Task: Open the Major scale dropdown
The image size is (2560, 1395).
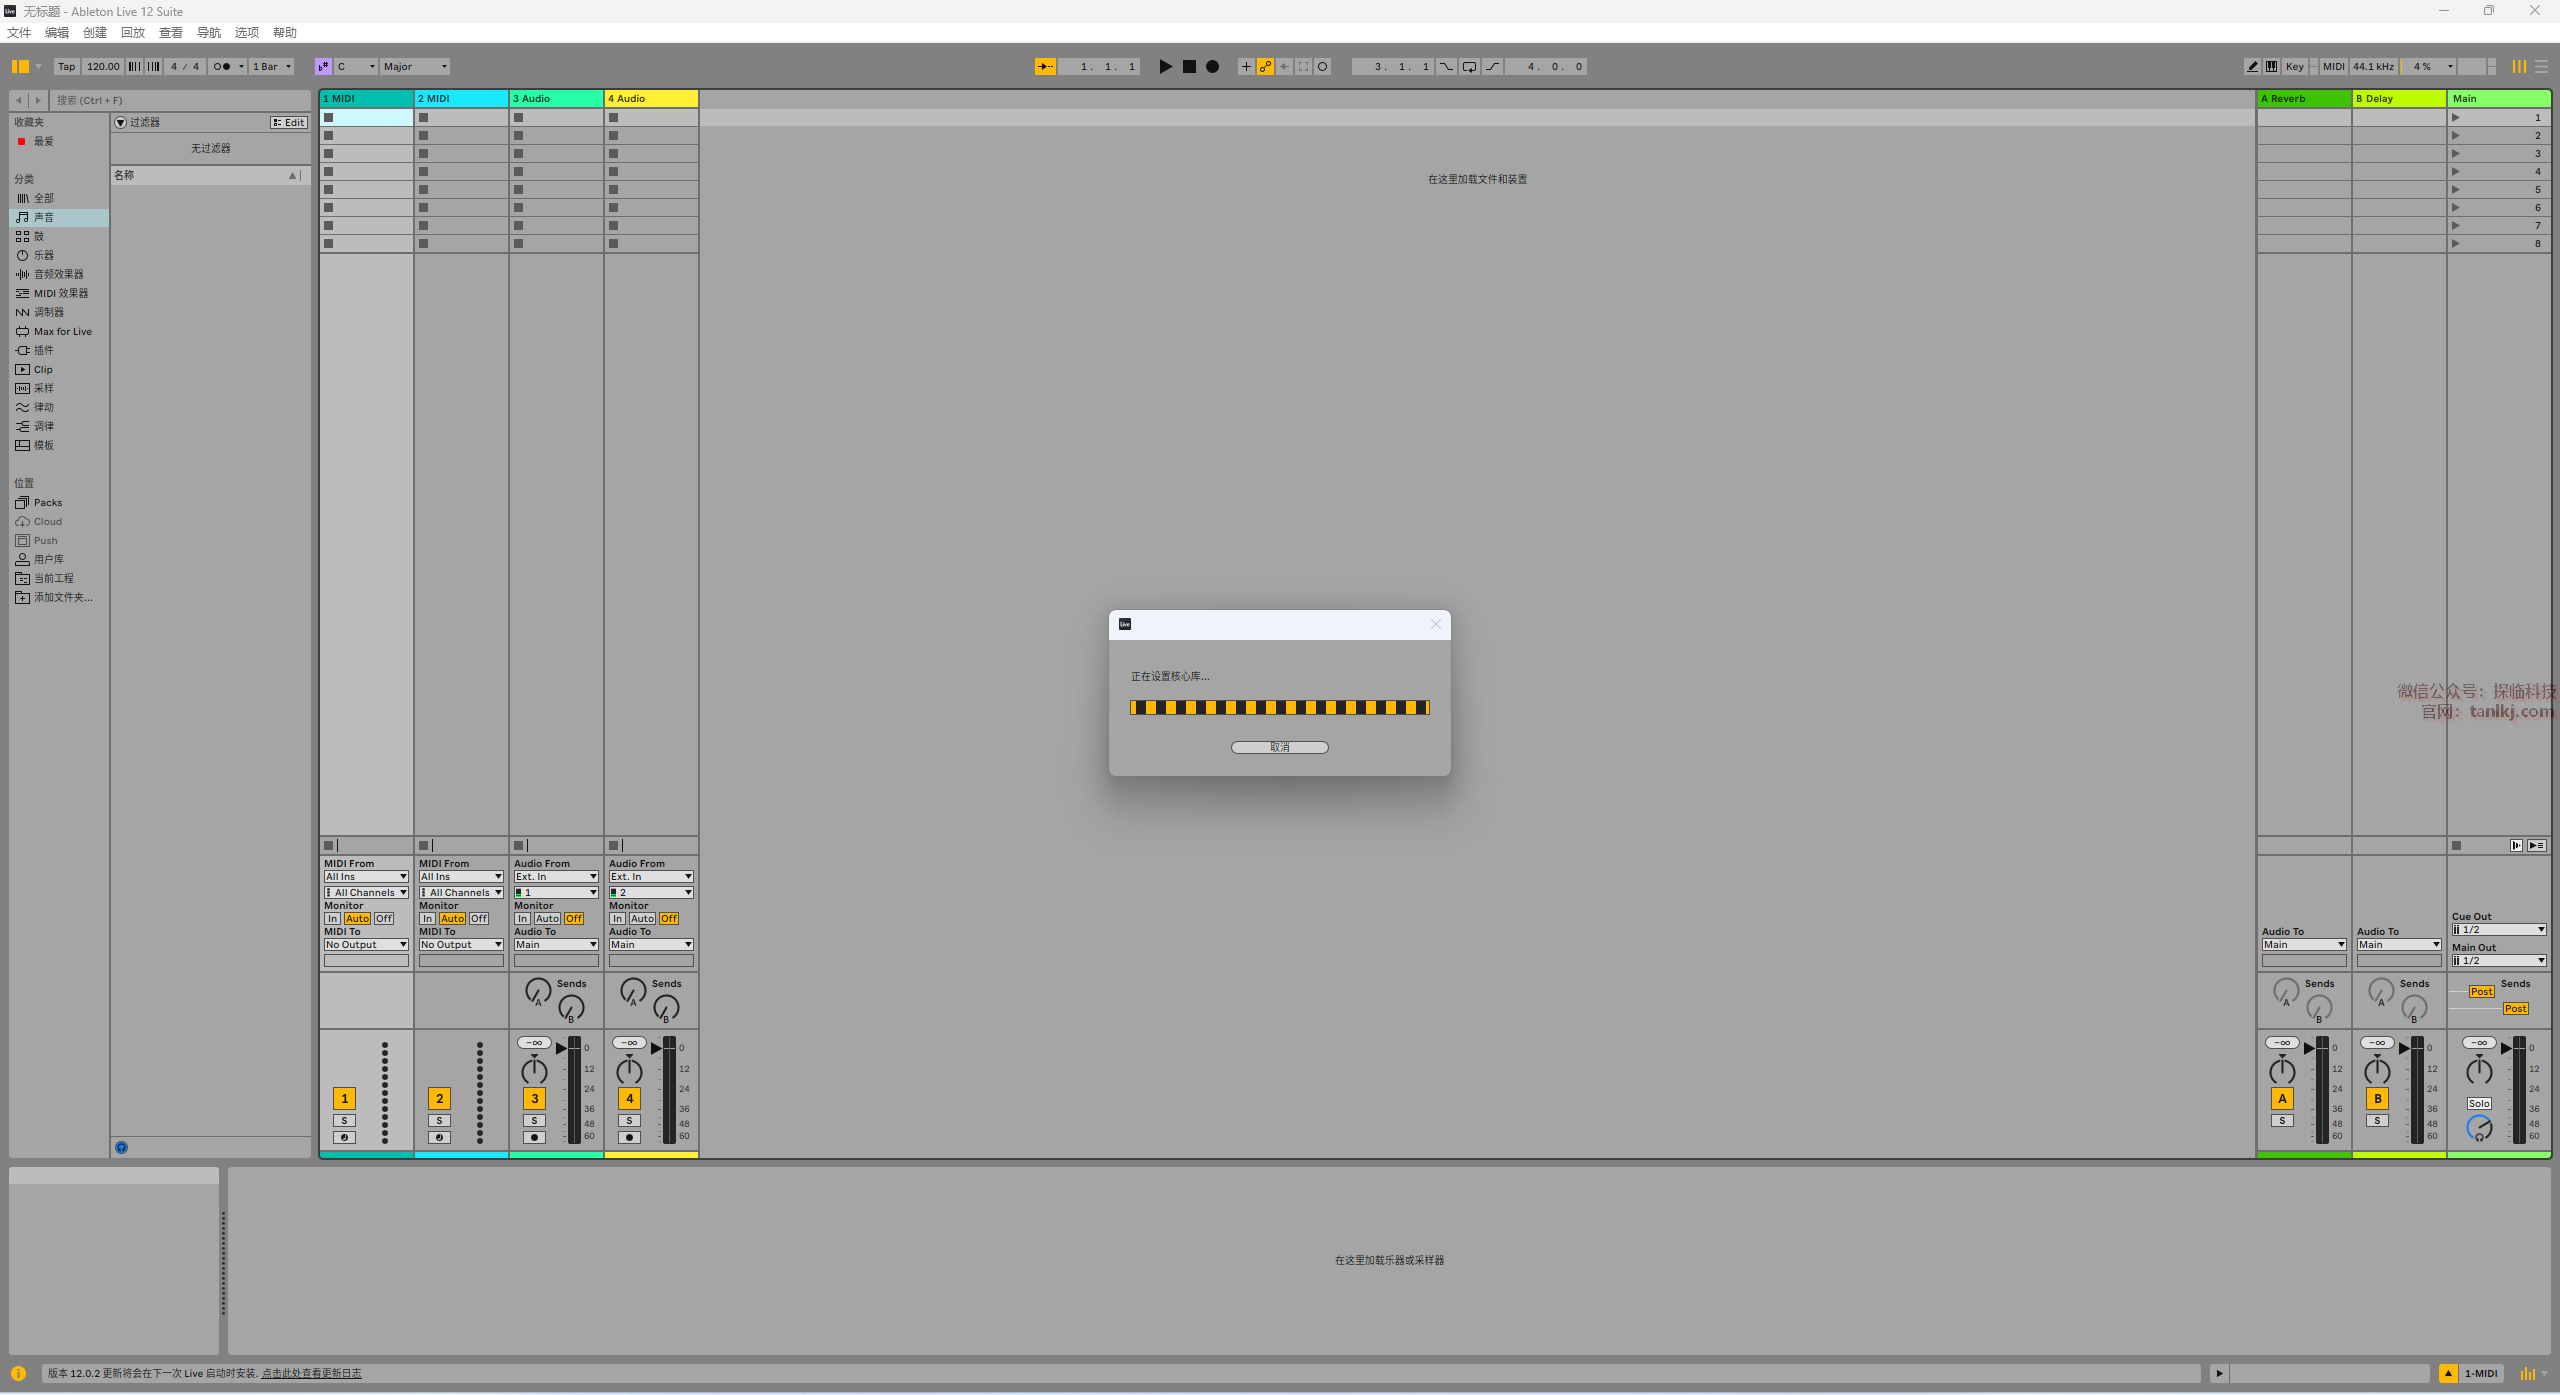Action: click(415, 67)
